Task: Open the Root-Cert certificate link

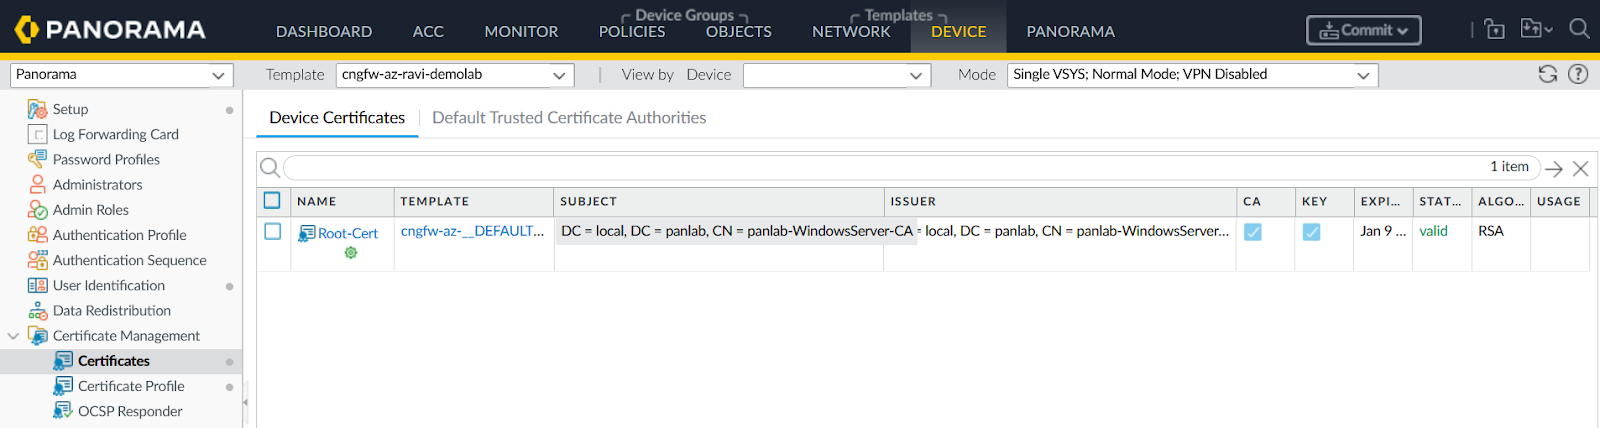Action: point(347,233)
